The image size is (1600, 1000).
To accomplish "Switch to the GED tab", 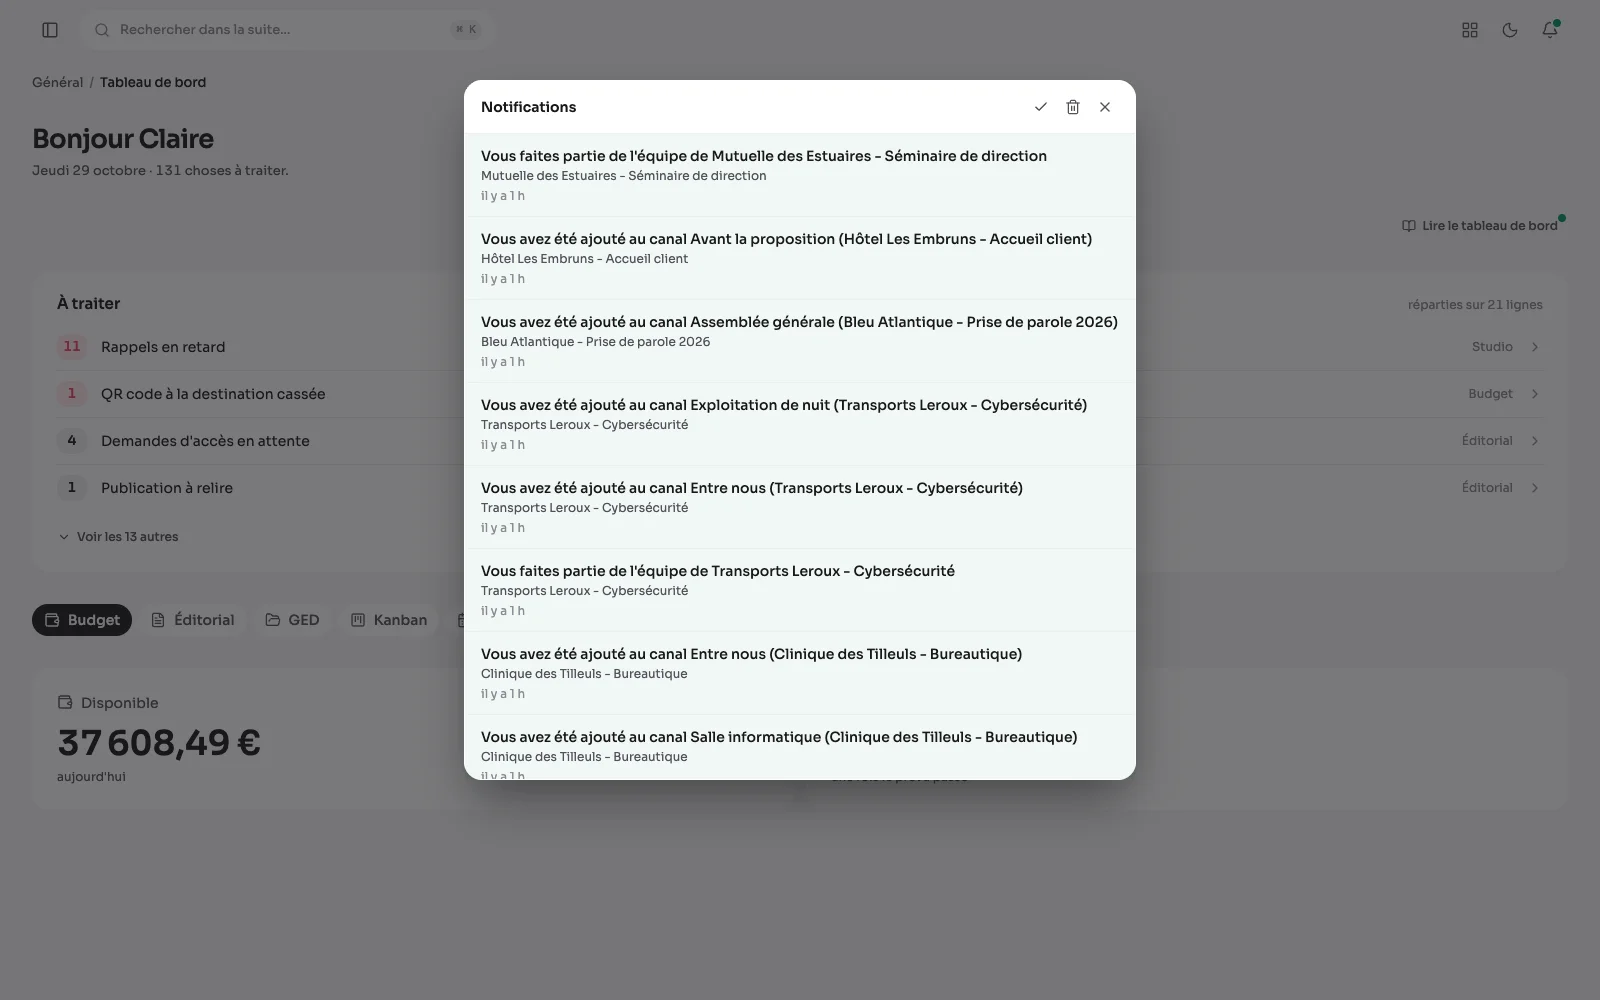I will 292,620.
